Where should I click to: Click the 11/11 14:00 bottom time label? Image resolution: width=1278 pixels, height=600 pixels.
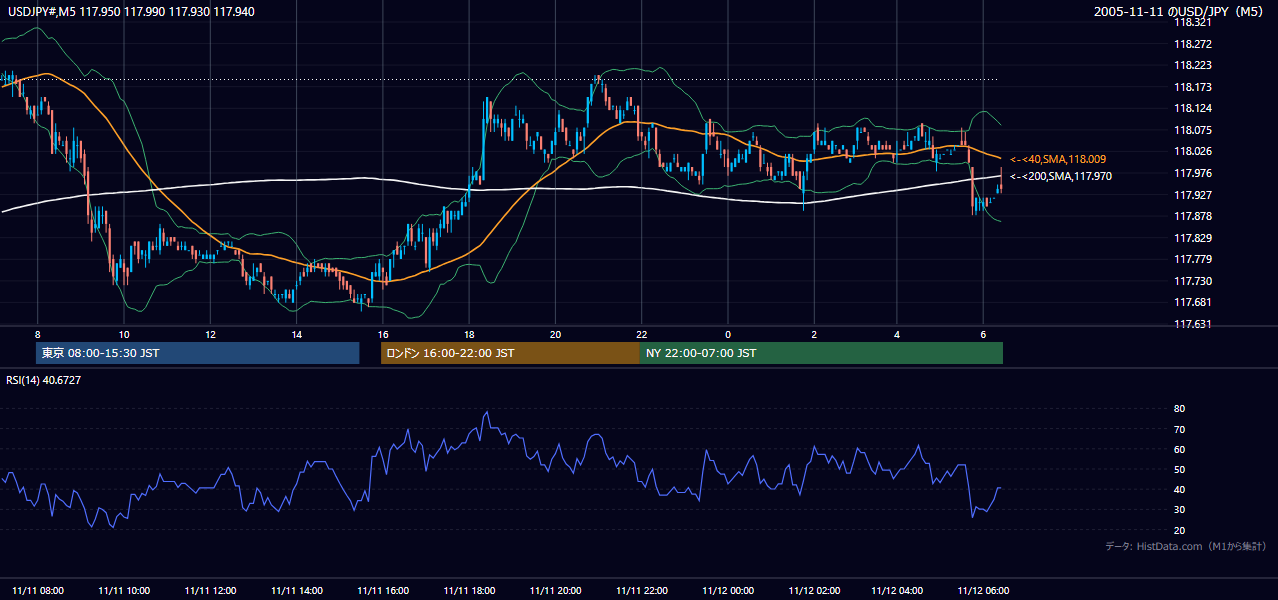point(296,591)
